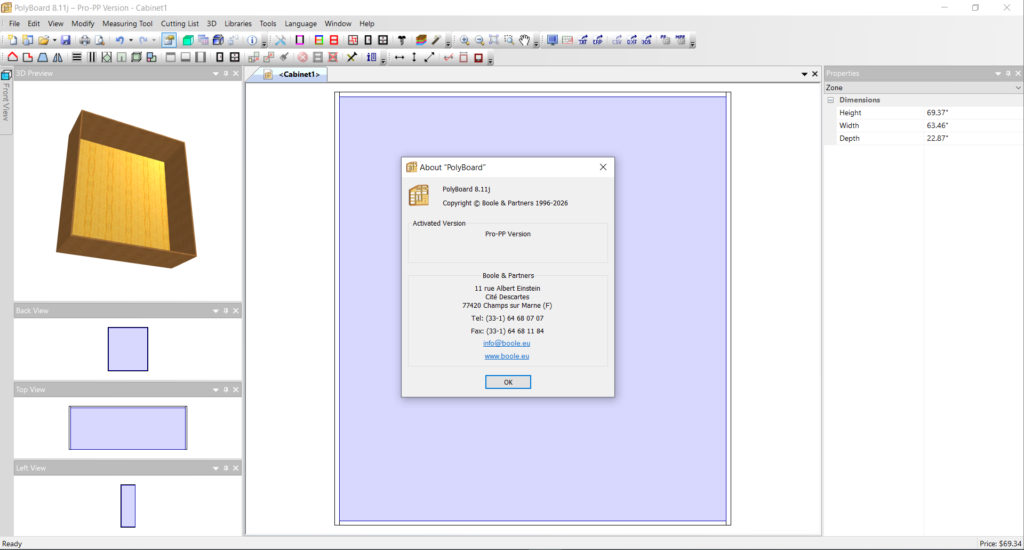The image size is (1024, 550).
Task: Click the colored material layers icon
Action: point(421,40)
